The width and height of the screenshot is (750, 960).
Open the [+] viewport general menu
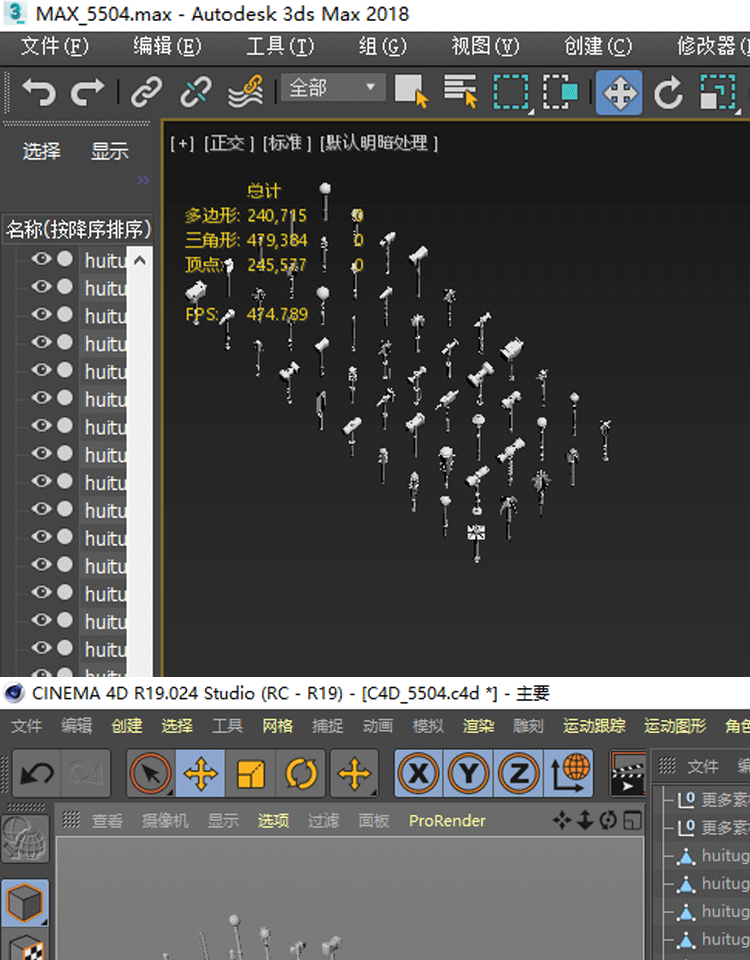coord(182,144)
